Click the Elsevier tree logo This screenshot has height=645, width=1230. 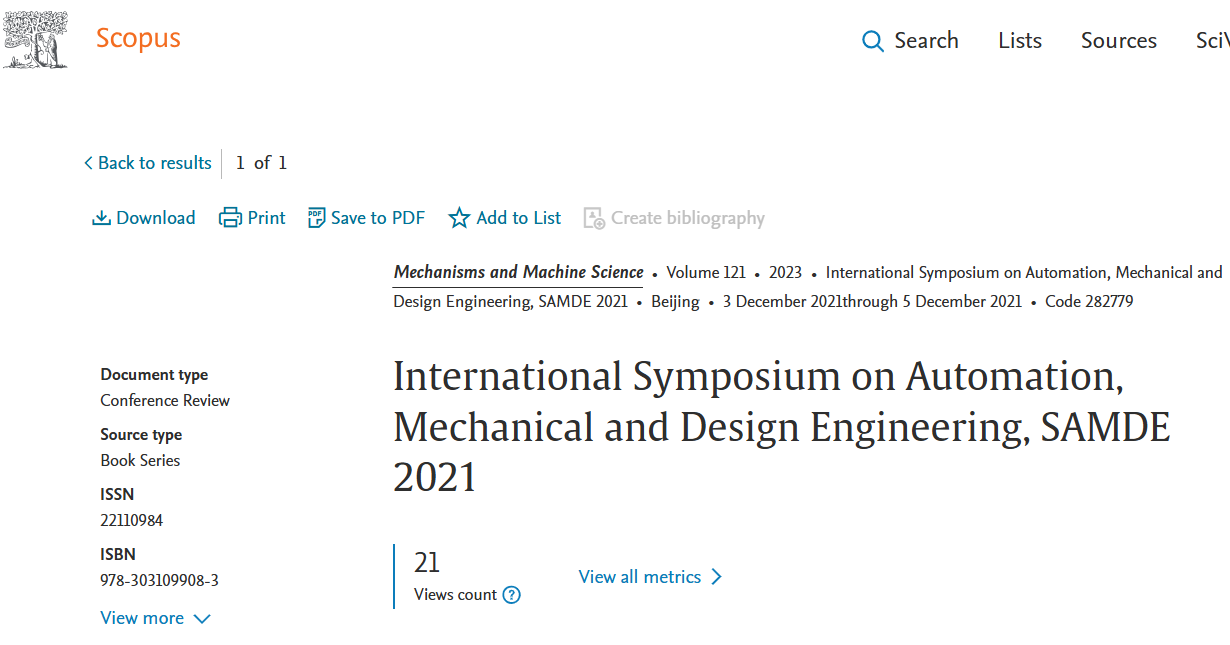coord(36,40)
